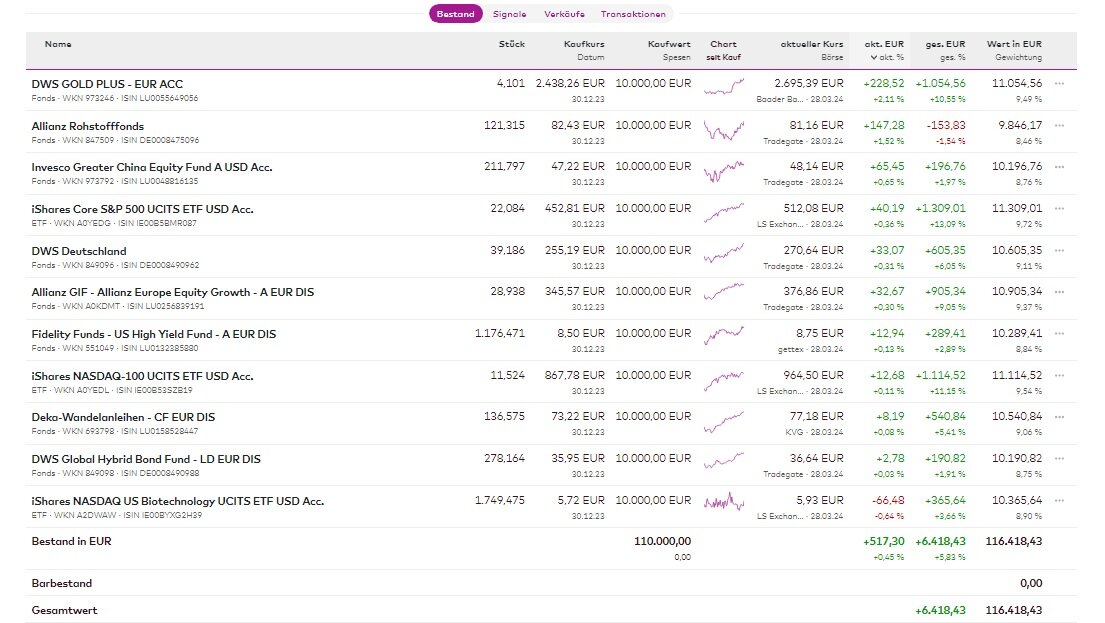
Task: Sort by the akt. EUR column
Action: (884, 44)
